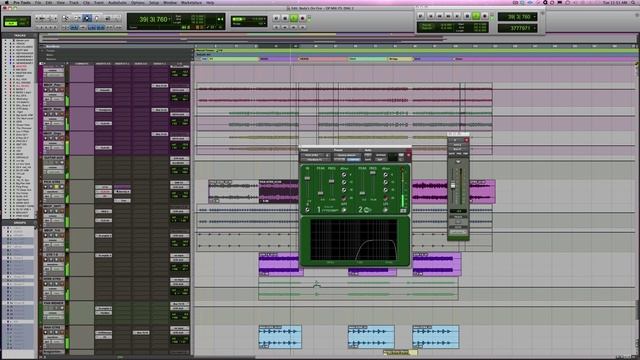Click Rewind in floating Transport window
640x360 pixels.
click(440, 16)
